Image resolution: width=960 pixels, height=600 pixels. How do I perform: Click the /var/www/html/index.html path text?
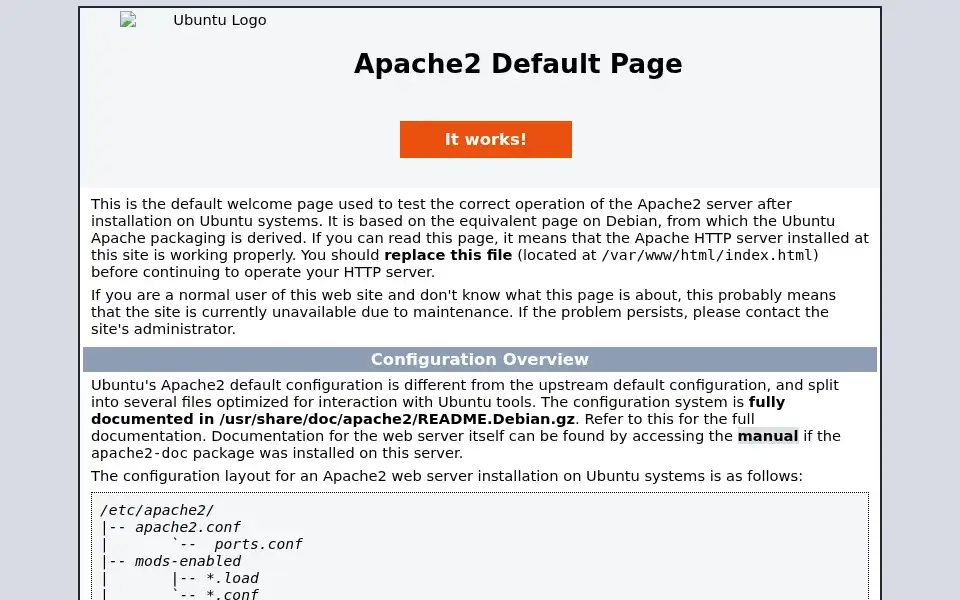point(707,255)
